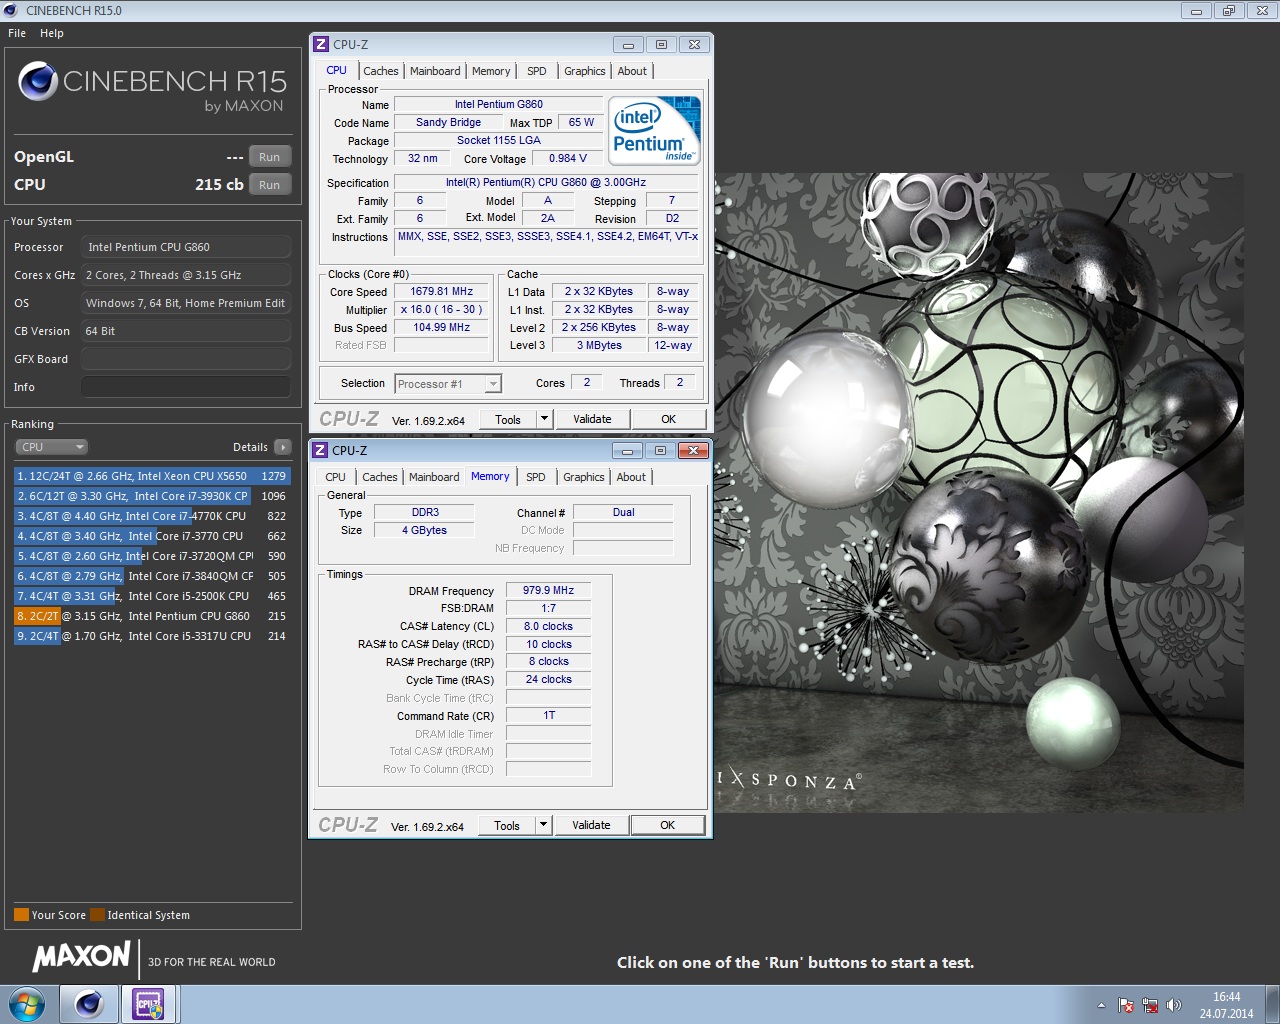The width and height of the screenshot is (1280, 1024).
Task: Click the CPU-Z icon in upper window title
Action: click(x=321, y=44)
